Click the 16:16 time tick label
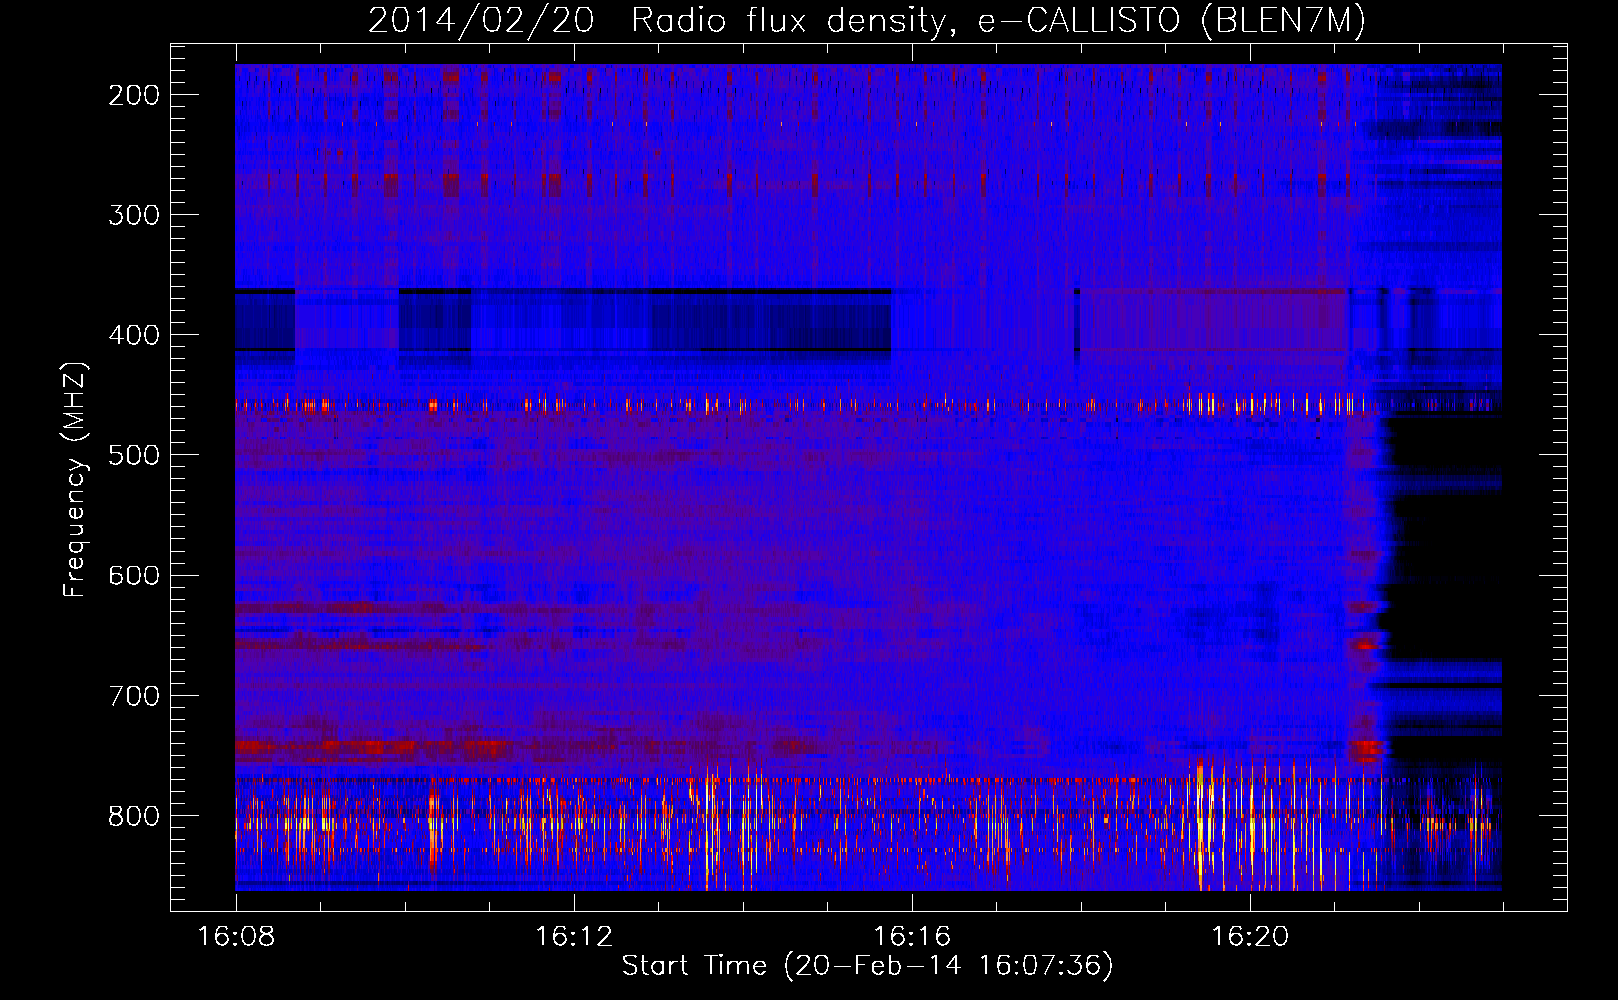Screen dimensions: 1618x1000 [x=912, y=937]
